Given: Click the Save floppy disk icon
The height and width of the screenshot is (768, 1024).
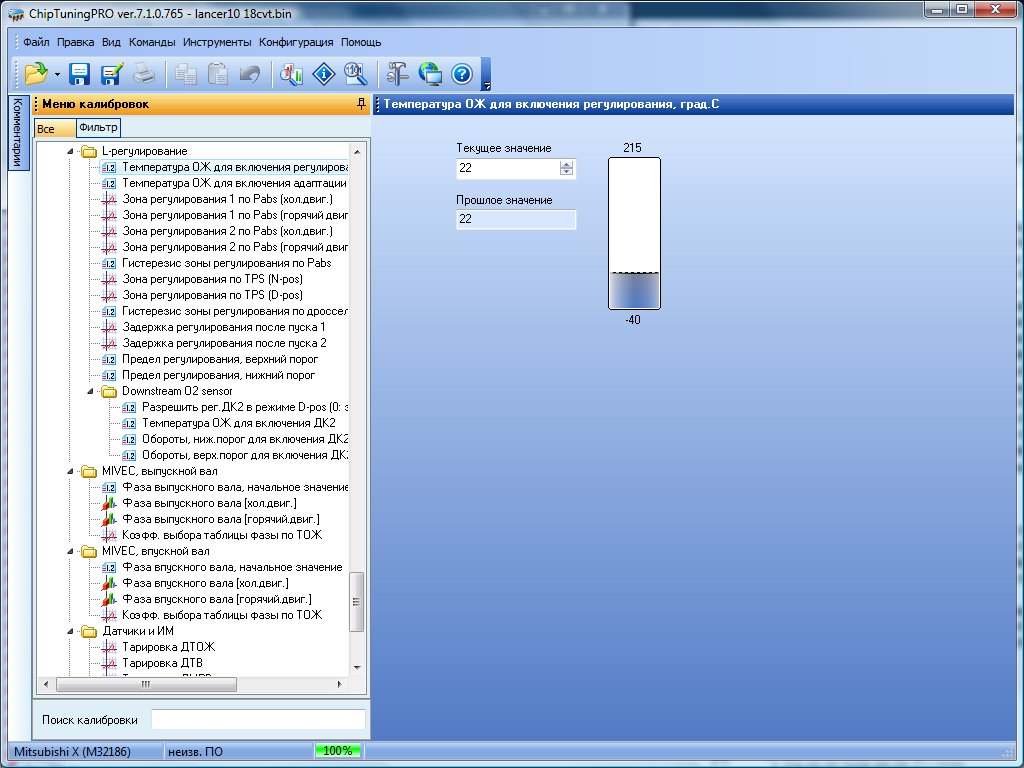Looking at the screenshot, I should [80, 73].
